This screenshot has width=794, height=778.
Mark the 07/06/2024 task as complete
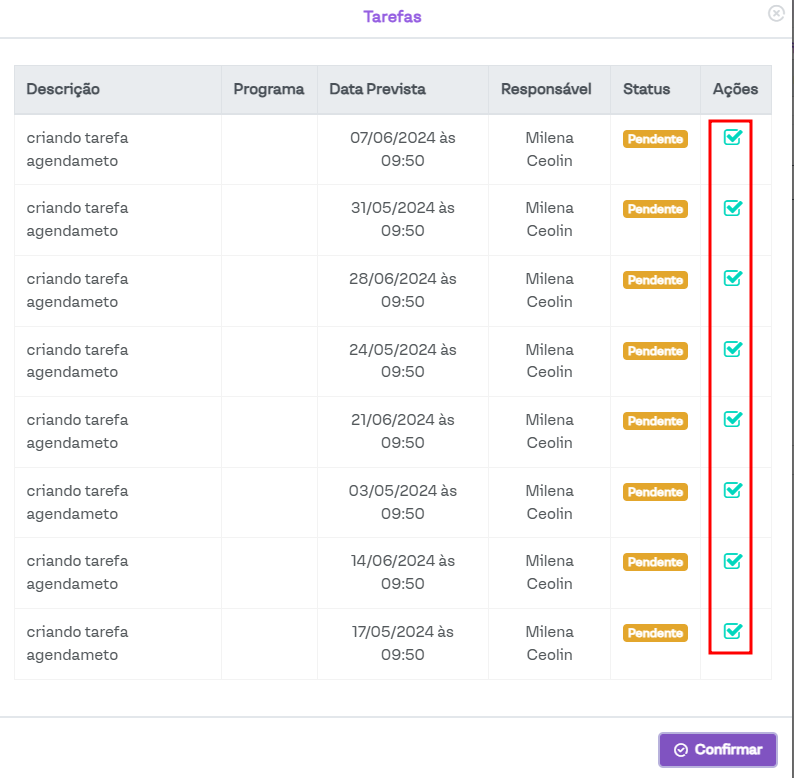click(x=732, y=138)
